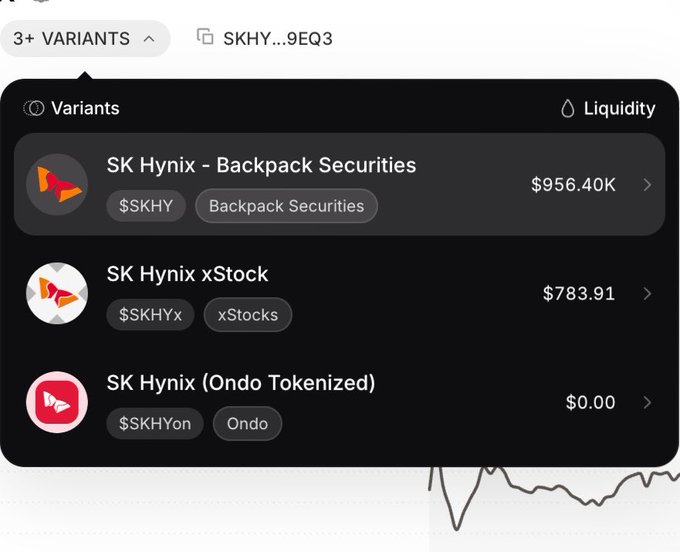
Task: Click the xStocks tag
Action: tap(248, 315)
